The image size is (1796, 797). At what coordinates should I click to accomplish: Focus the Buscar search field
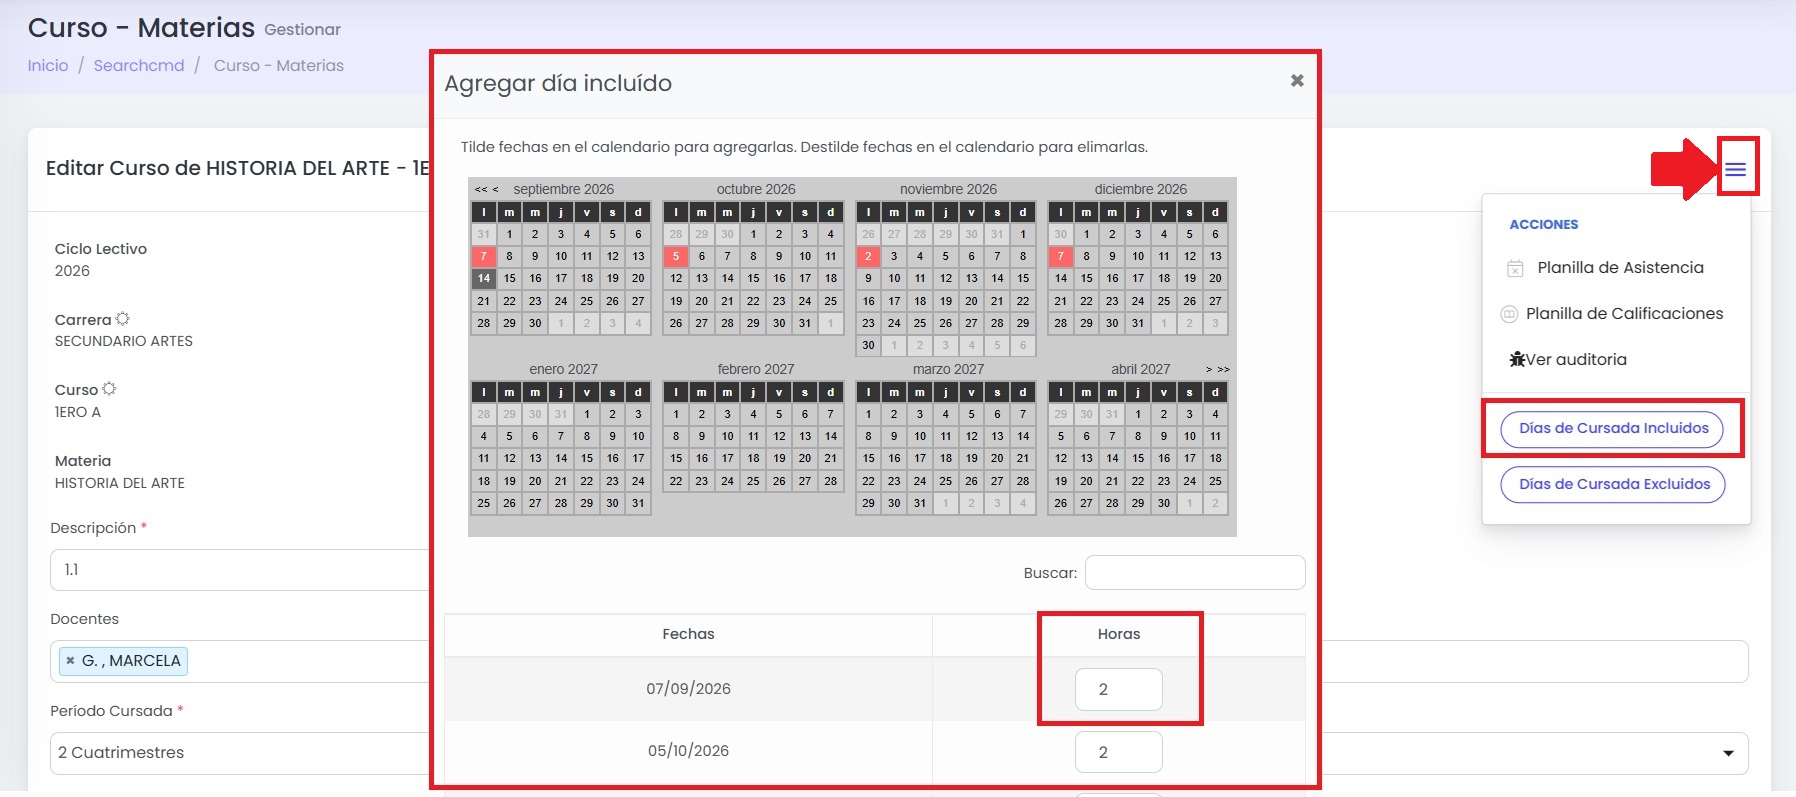(x=1195, y=573)
